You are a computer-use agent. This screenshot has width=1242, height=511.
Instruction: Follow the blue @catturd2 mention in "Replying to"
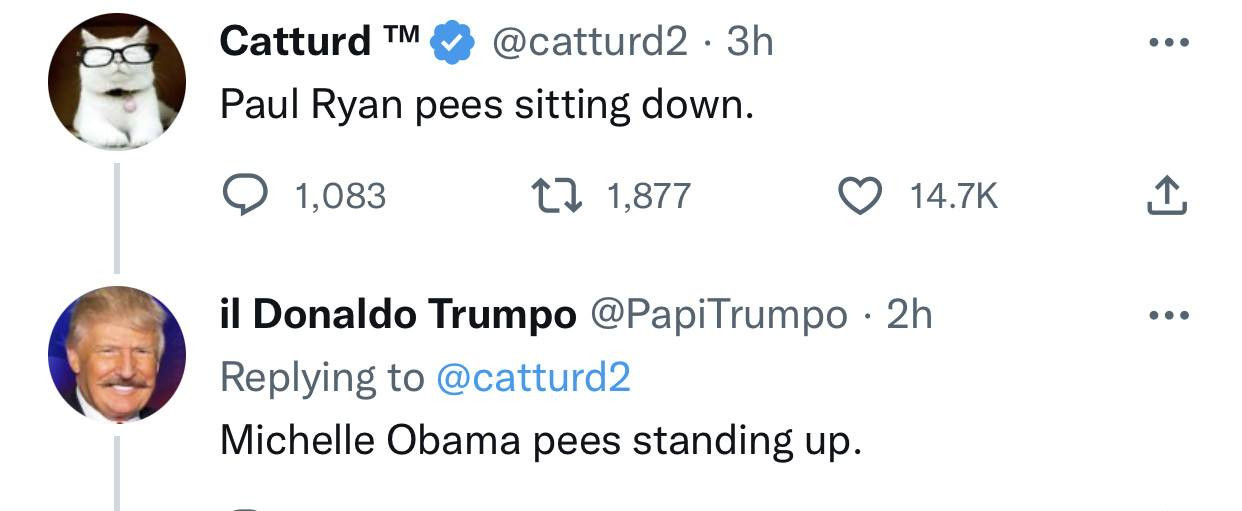coord(533,377)
